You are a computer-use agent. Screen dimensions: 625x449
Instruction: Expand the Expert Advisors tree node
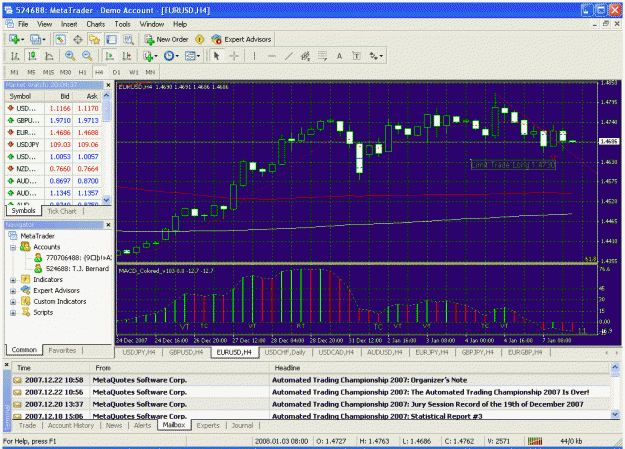pos(13,291)
